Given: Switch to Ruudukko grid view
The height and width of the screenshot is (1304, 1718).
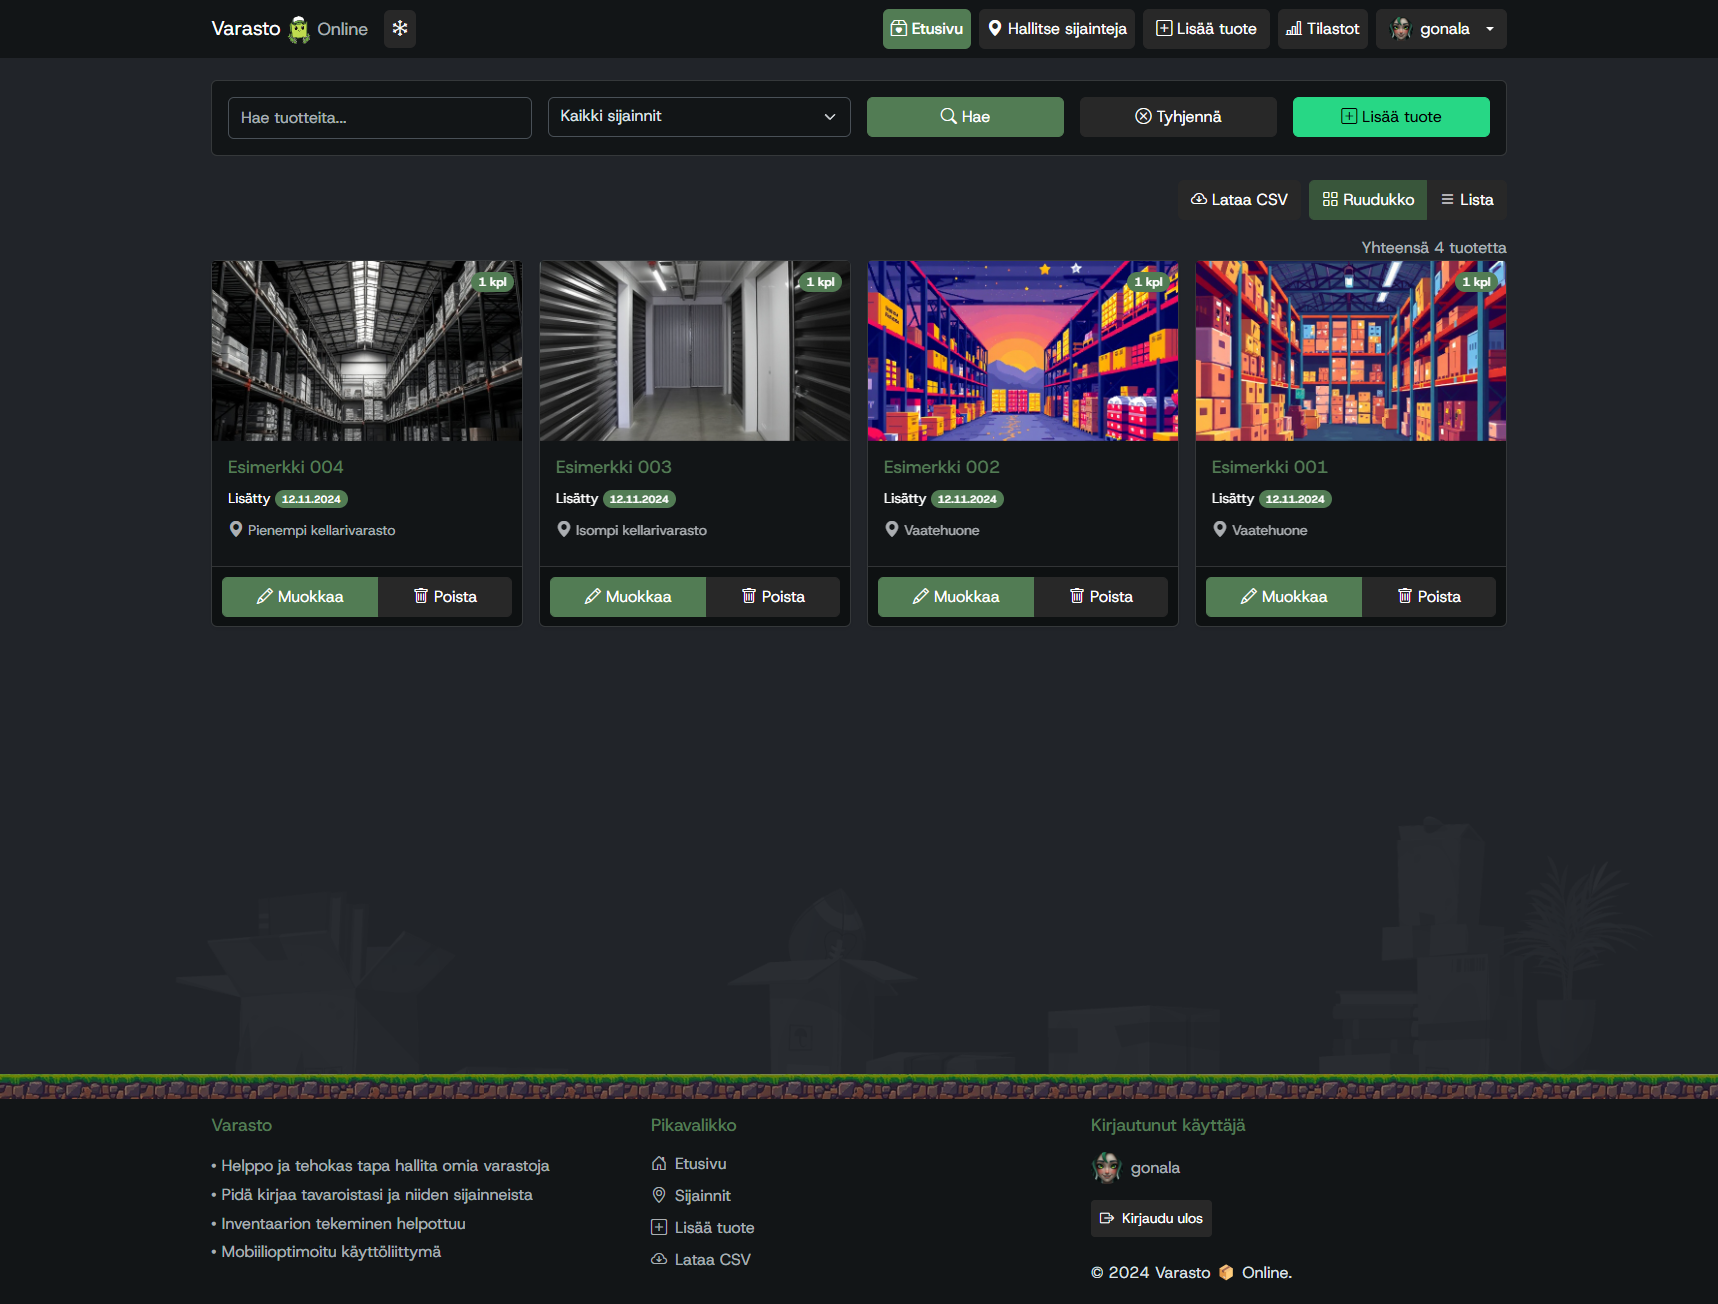Looking at the screenshot, I should click(1367, 200).
